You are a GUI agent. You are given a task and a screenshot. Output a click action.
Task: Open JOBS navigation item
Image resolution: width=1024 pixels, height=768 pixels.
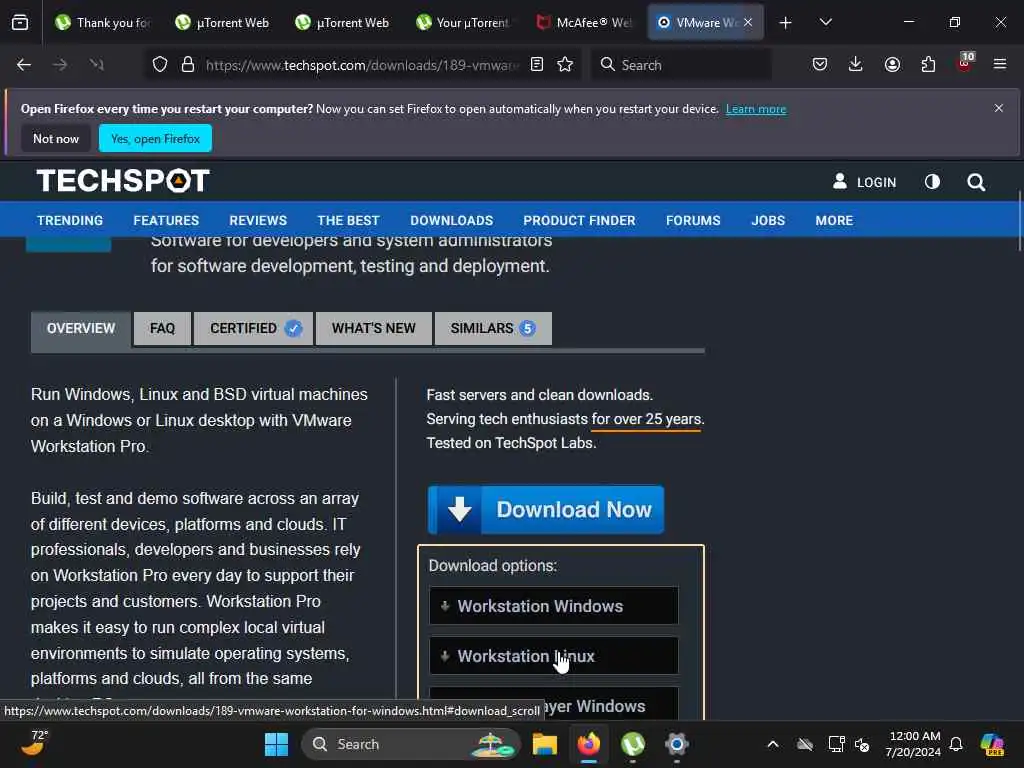(x=768, y=221)
